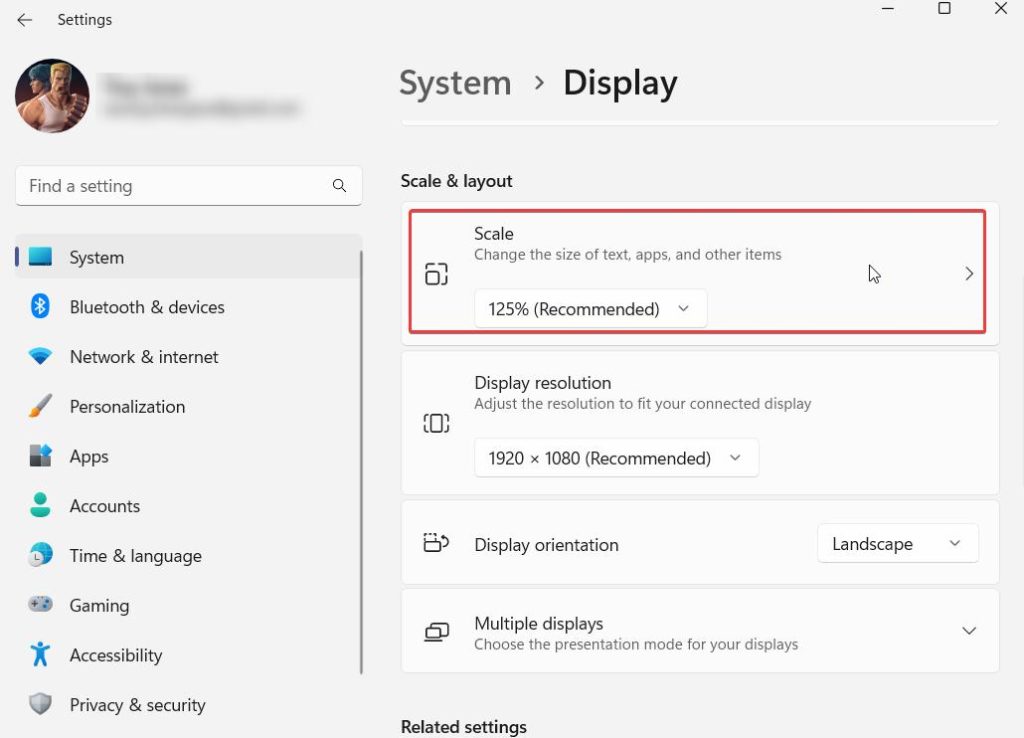
Task: Click the Privacy & security shield icon
Action: coord(40,705)
